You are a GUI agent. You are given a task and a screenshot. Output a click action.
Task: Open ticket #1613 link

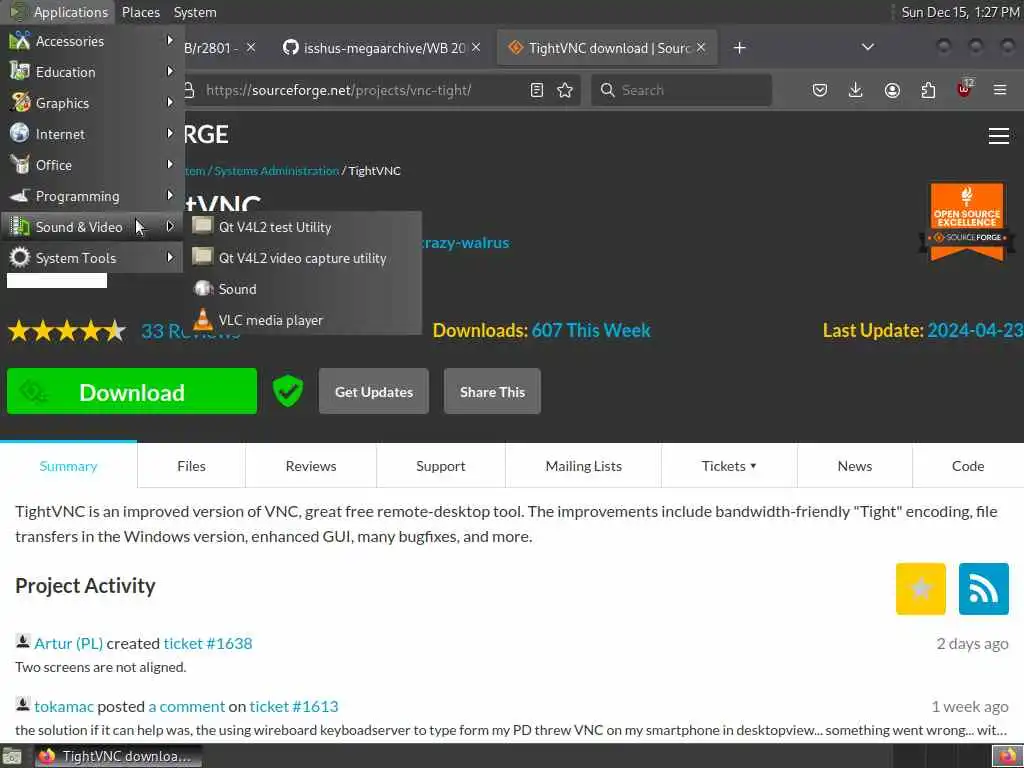tap(294, 706)
